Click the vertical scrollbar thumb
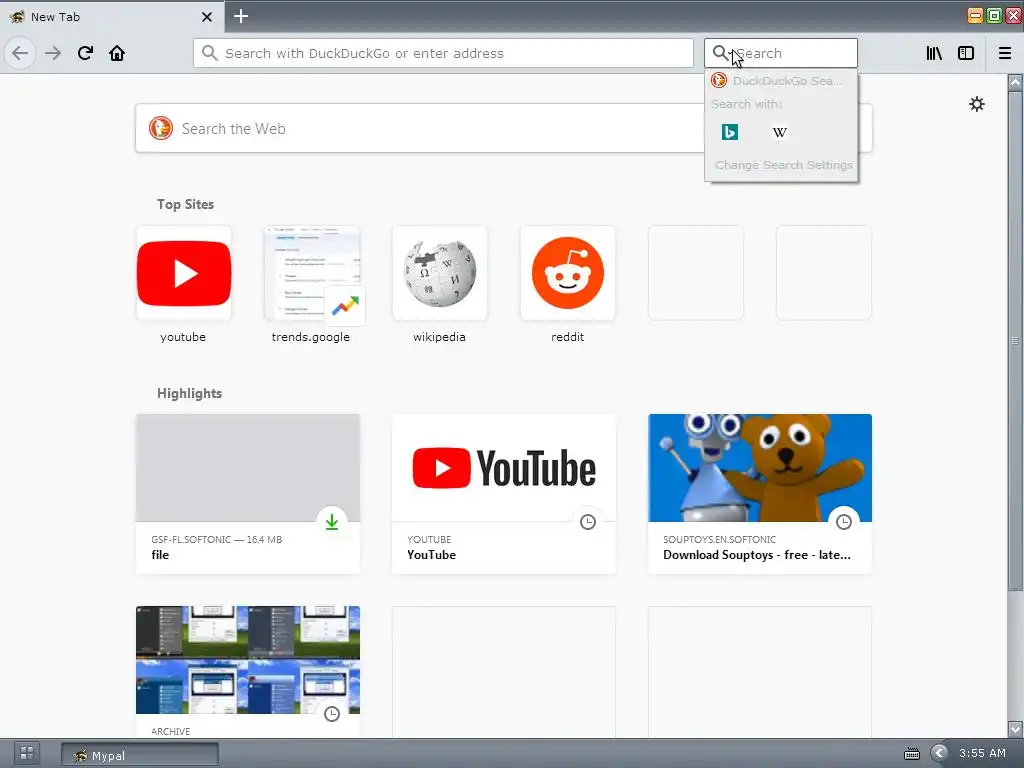1024x768 pixels. pos(1015,340)
